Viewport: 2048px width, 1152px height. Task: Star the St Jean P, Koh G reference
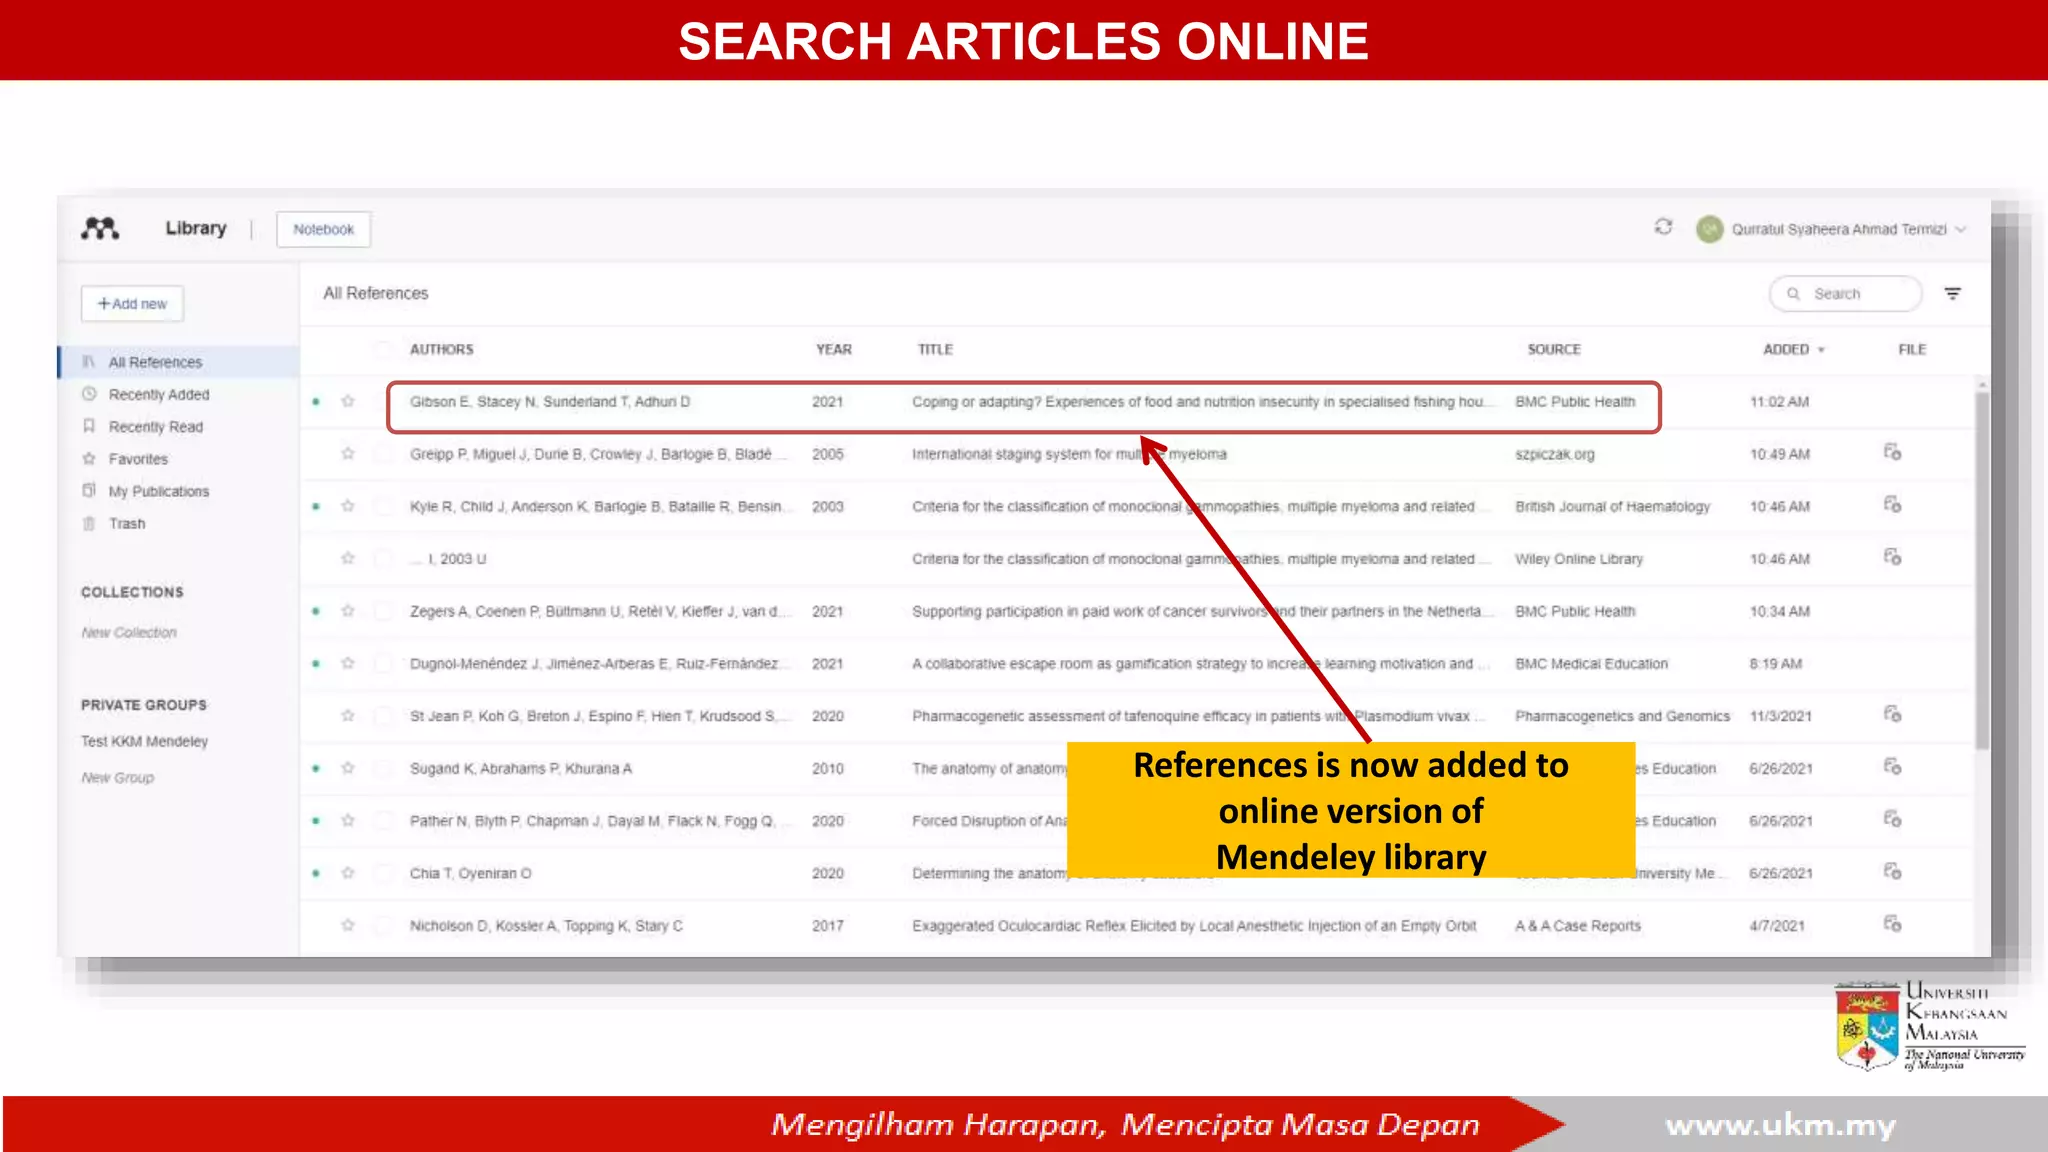(348, 716)
